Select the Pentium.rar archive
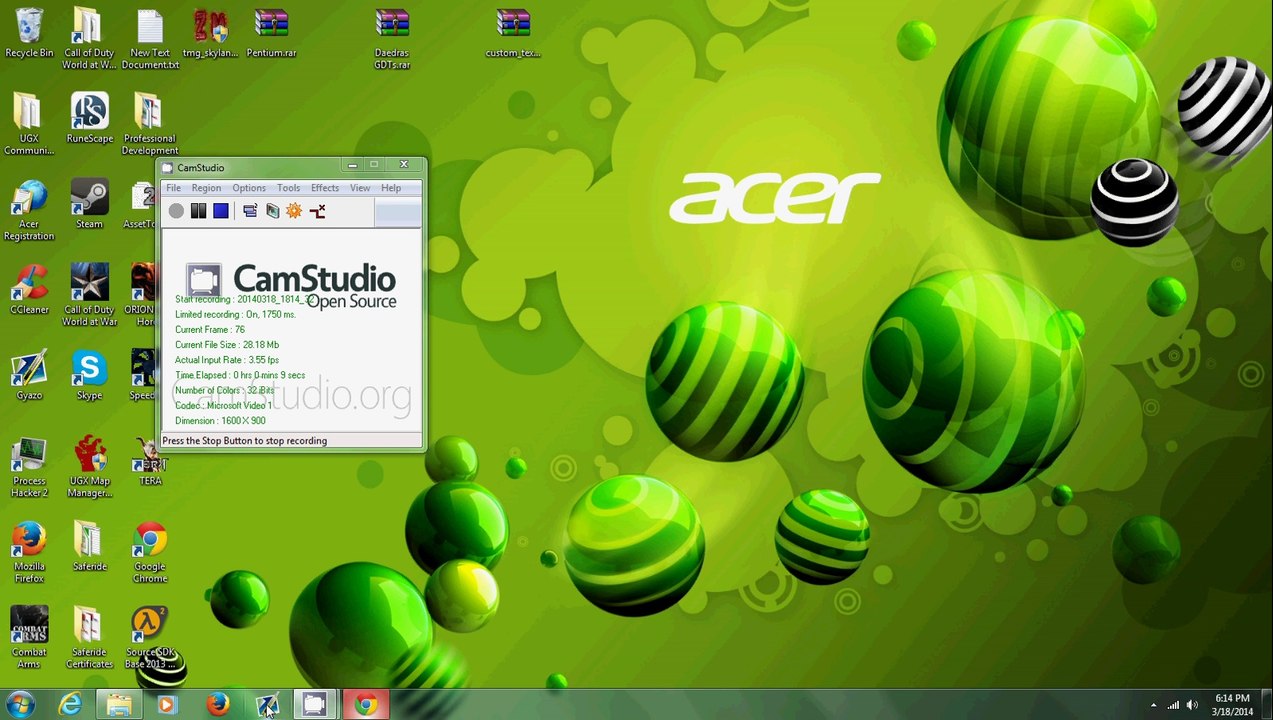The width and height of the screenshot is (1273, 720). (x=271, y=34)
